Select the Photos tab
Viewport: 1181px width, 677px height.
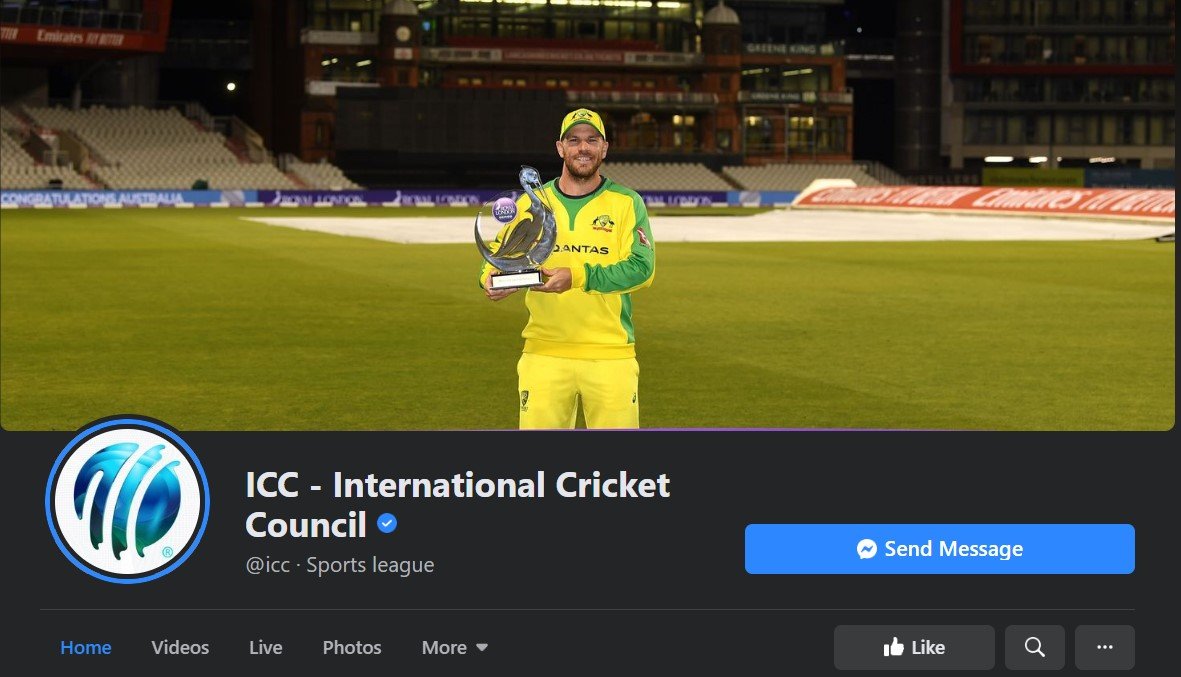tap(352, 648)
